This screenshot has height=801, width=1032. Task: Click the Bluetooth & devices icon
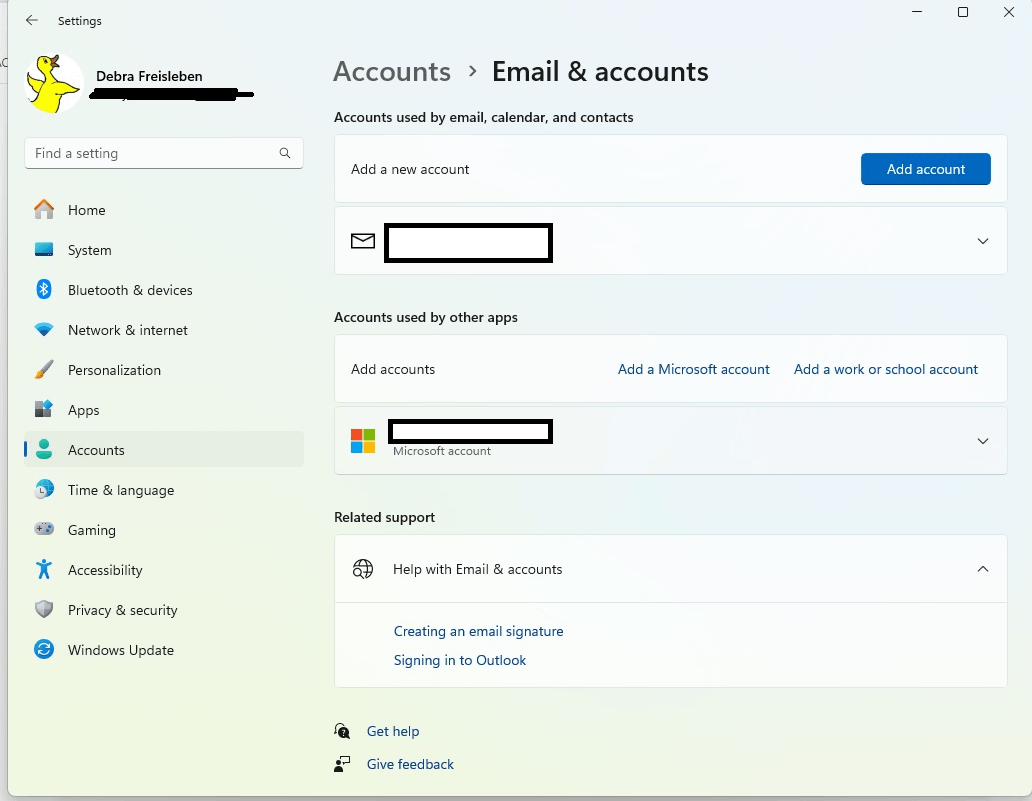[44, 289]
